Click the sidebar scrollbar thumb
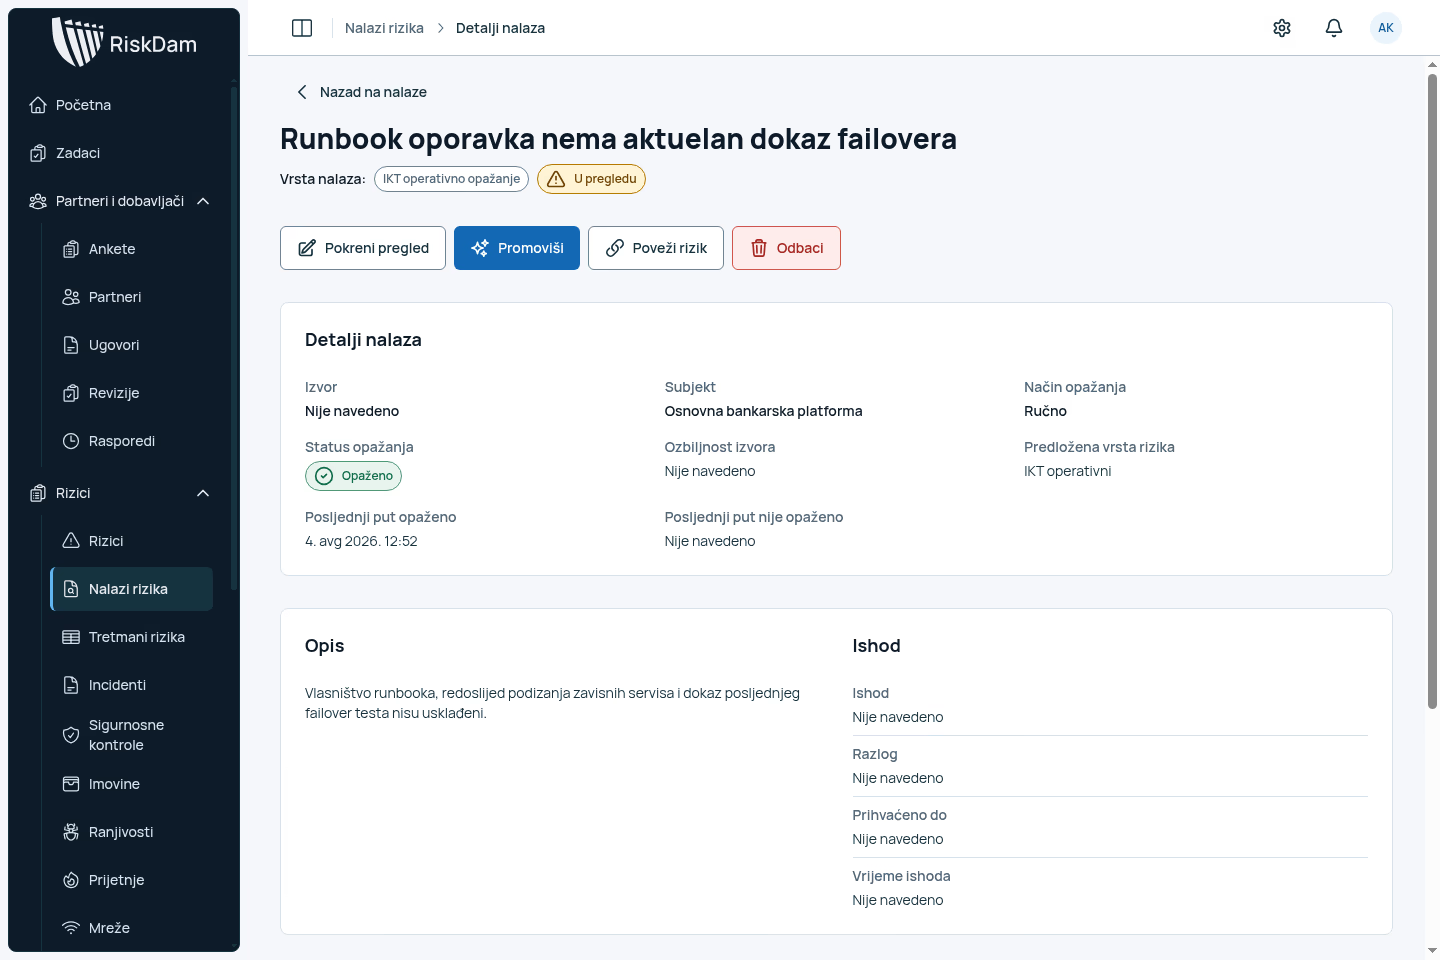 click(234, 340)
